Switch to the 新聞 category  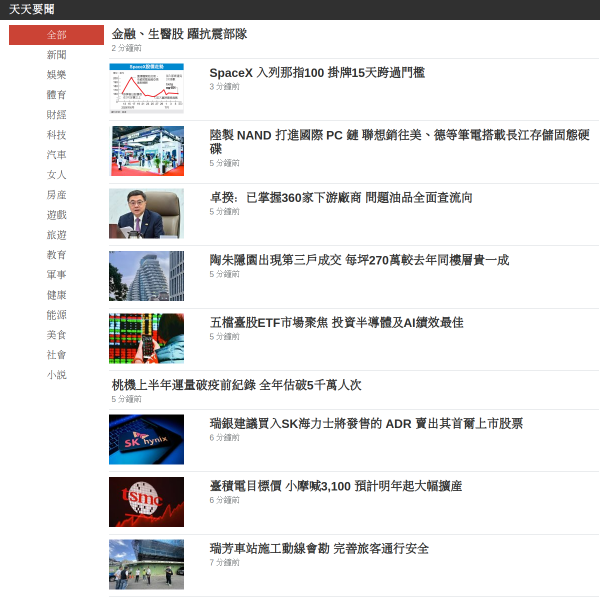56,55
